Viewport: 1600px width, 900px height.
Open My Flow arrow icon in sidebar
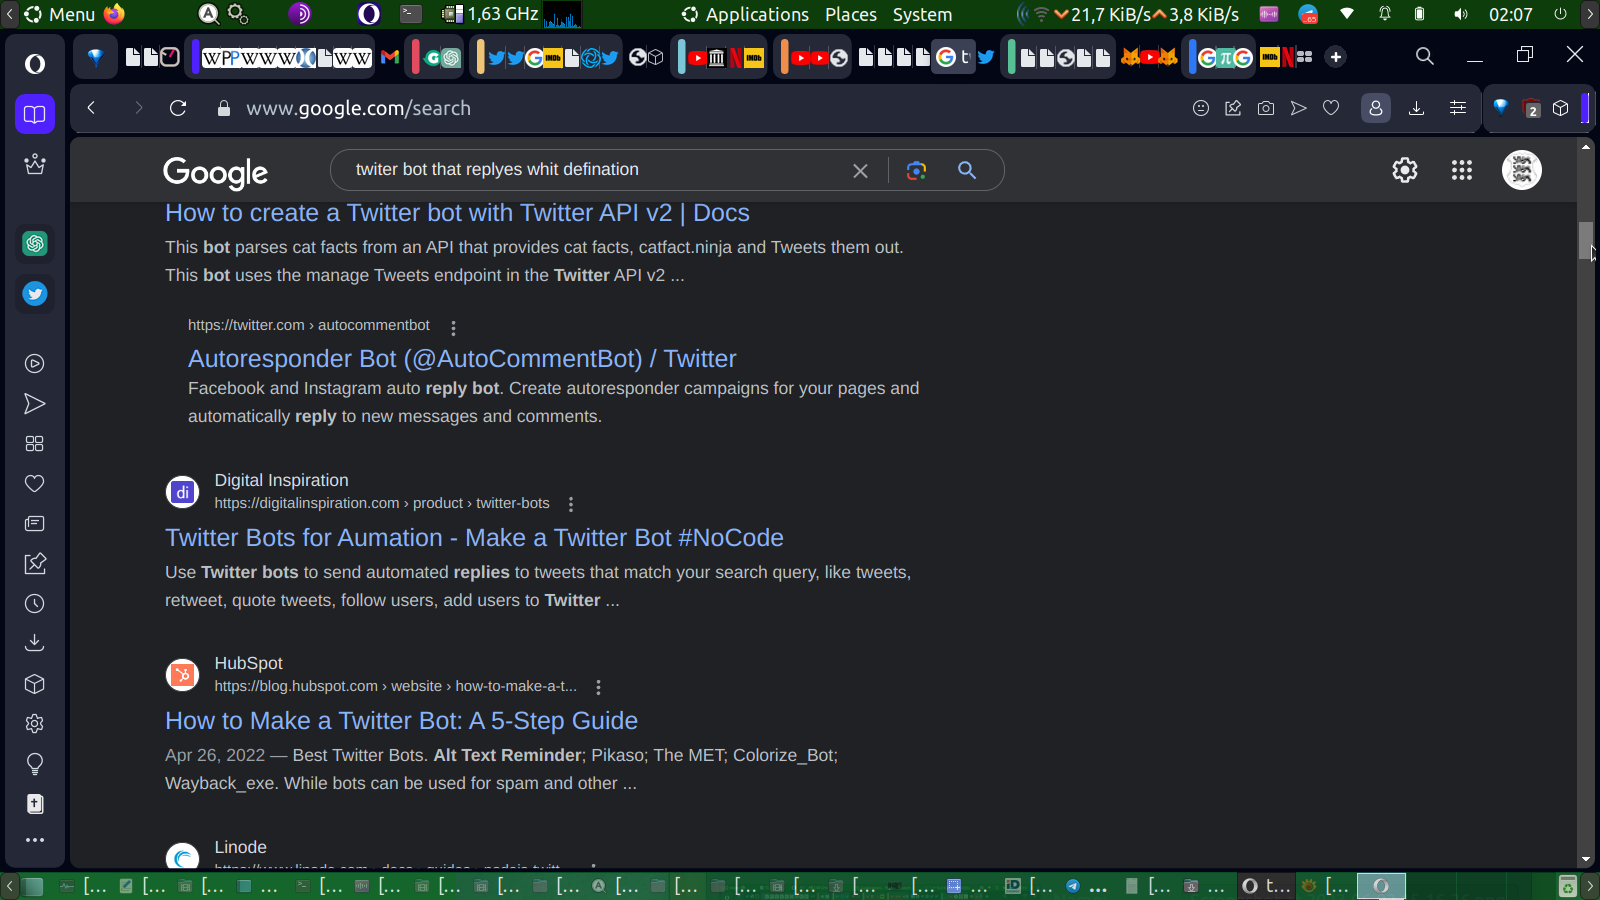coord(35,404)
